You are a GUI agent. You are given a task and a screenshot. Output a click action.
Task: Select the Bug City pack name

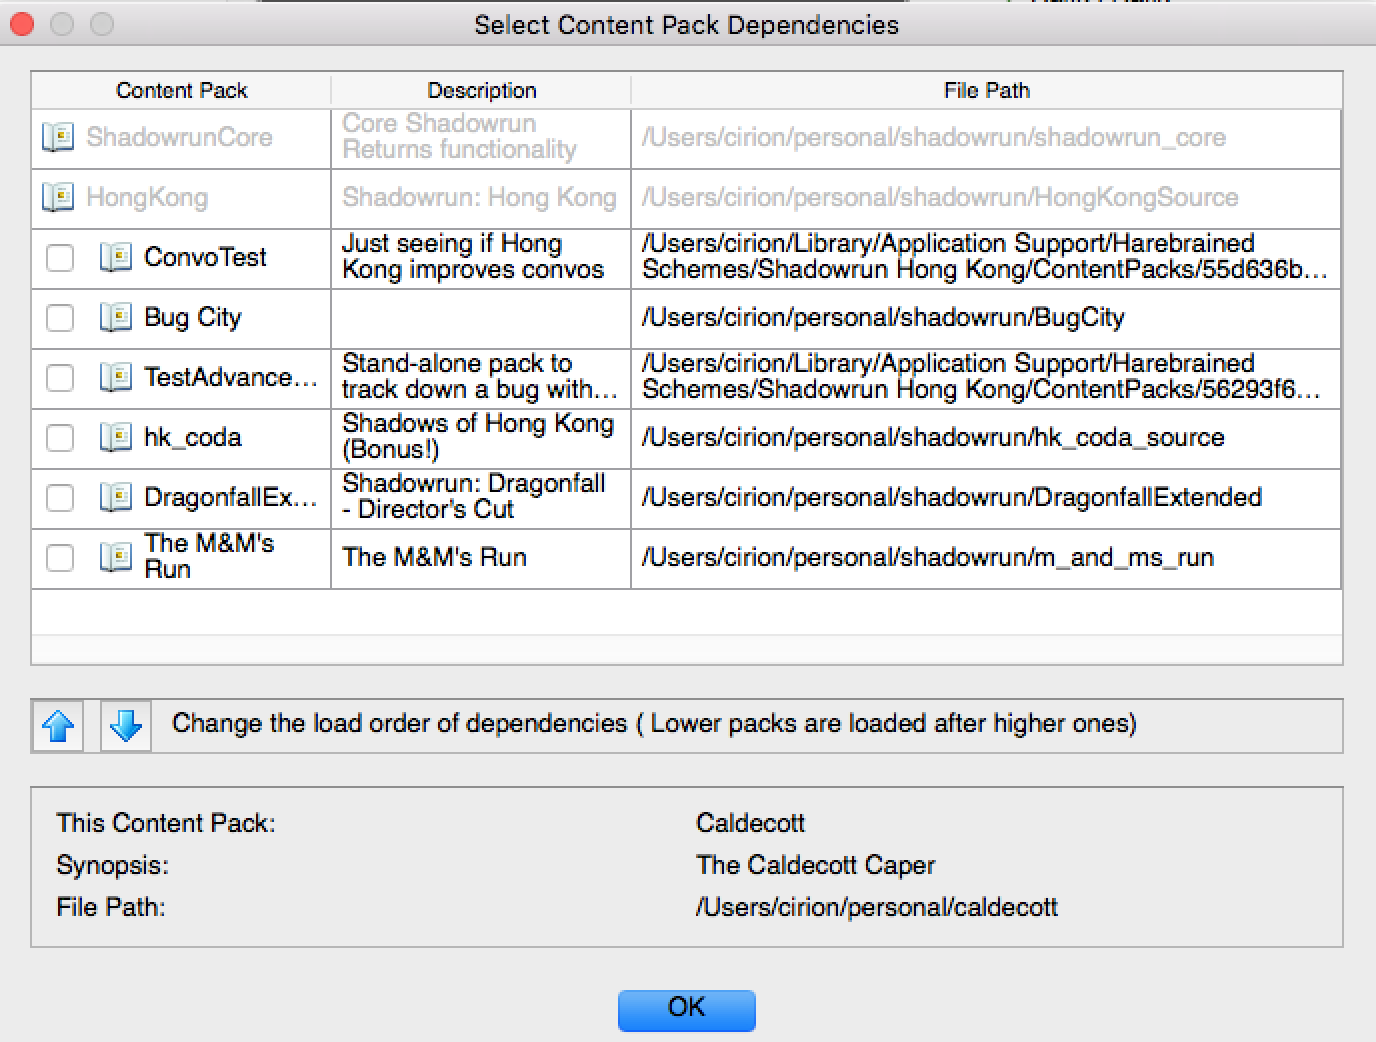(x=193, y=317)
